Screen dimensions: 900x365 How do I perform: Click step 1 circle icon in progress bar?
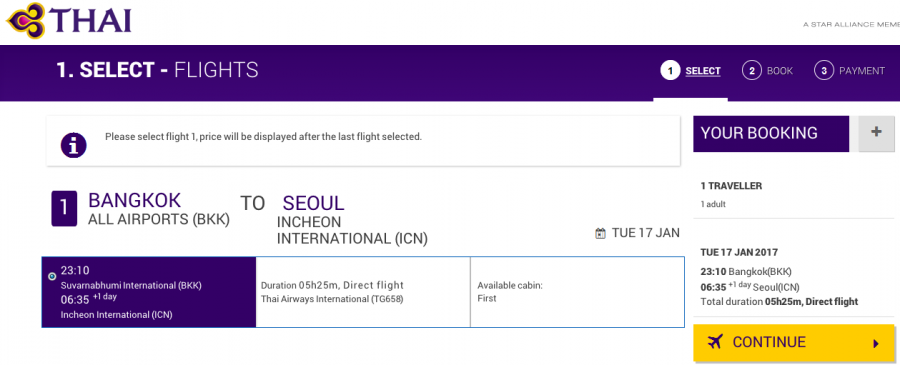click(670, 71)
